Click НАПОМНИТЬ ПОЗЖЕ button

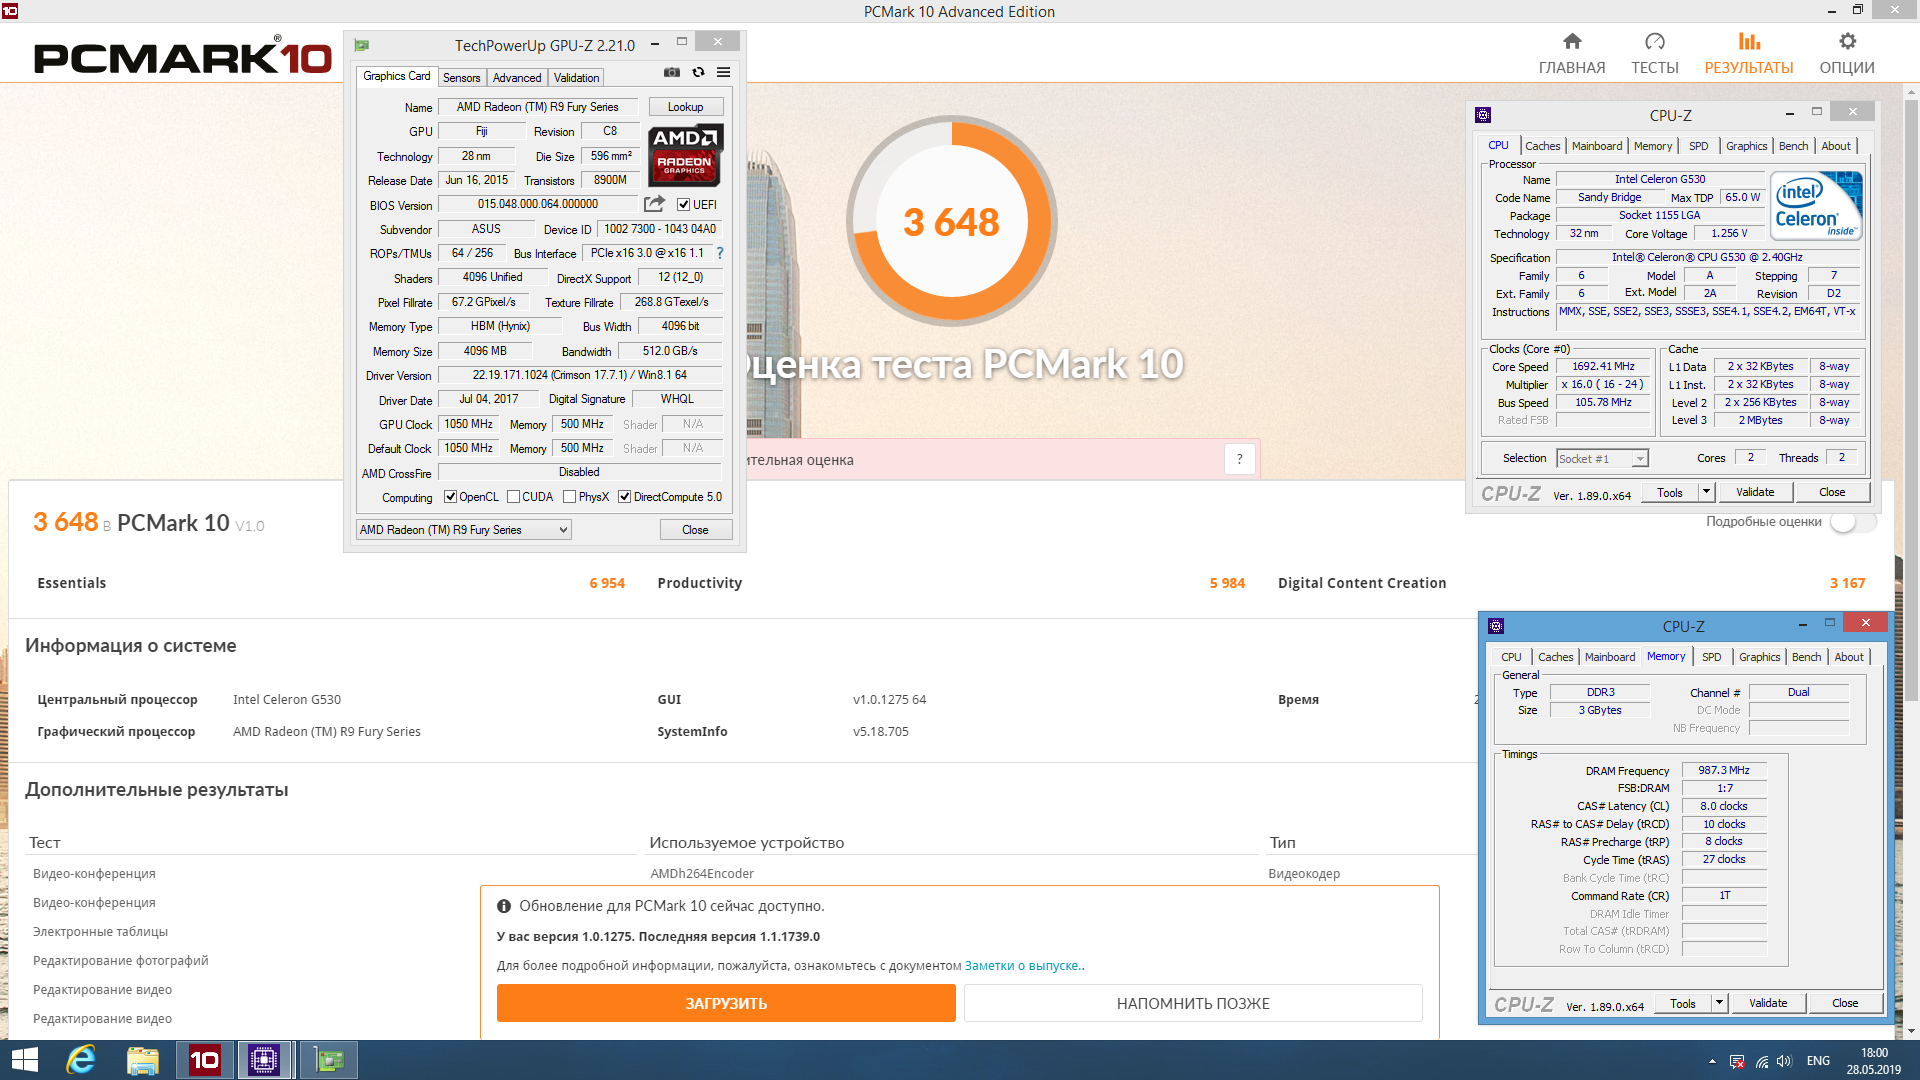tap(1193, 1003)
